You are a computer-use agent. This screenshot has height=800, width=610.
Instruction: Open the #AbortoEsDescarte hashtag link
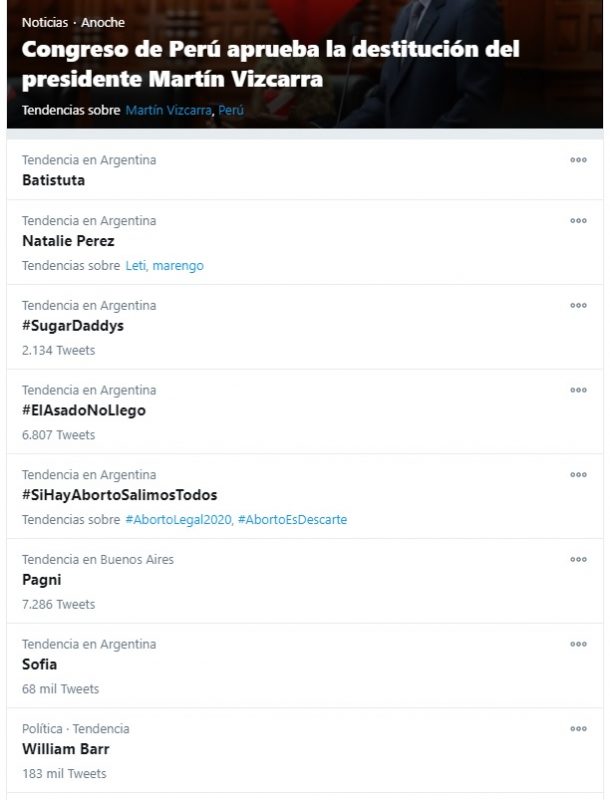click(292, 520)
